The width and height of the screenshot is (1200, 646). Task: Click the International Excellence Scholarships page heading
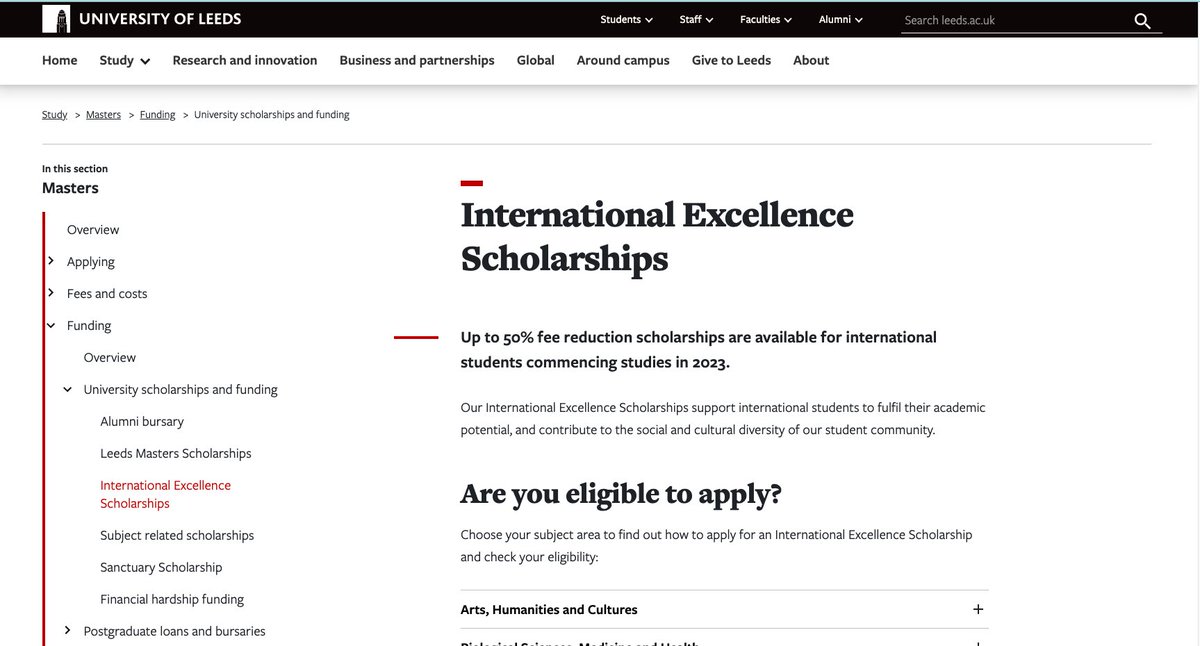pyautogui.click(x=657, y=236)
